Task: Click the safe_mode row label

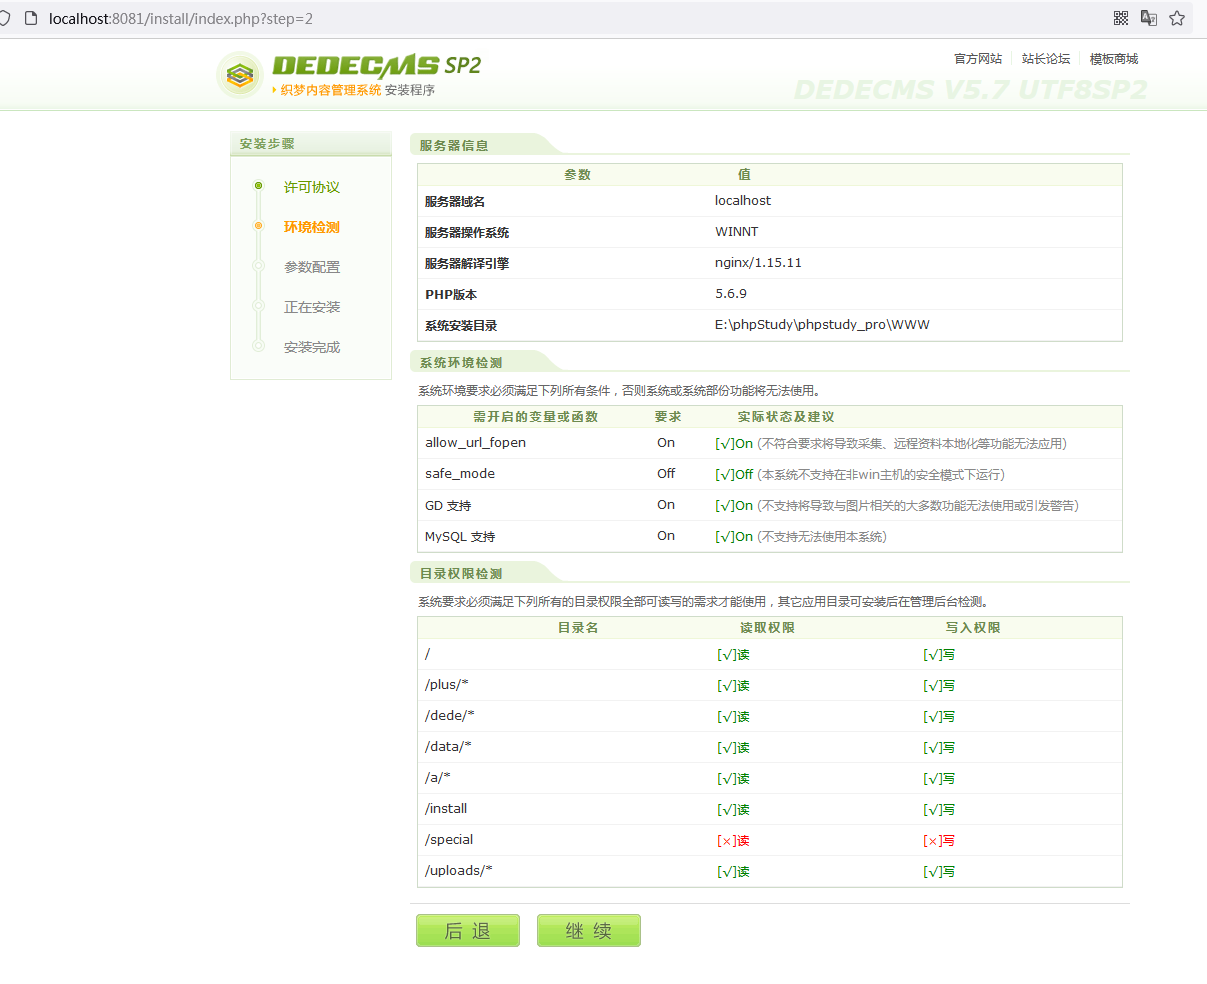Action: (x=460, y=473)
